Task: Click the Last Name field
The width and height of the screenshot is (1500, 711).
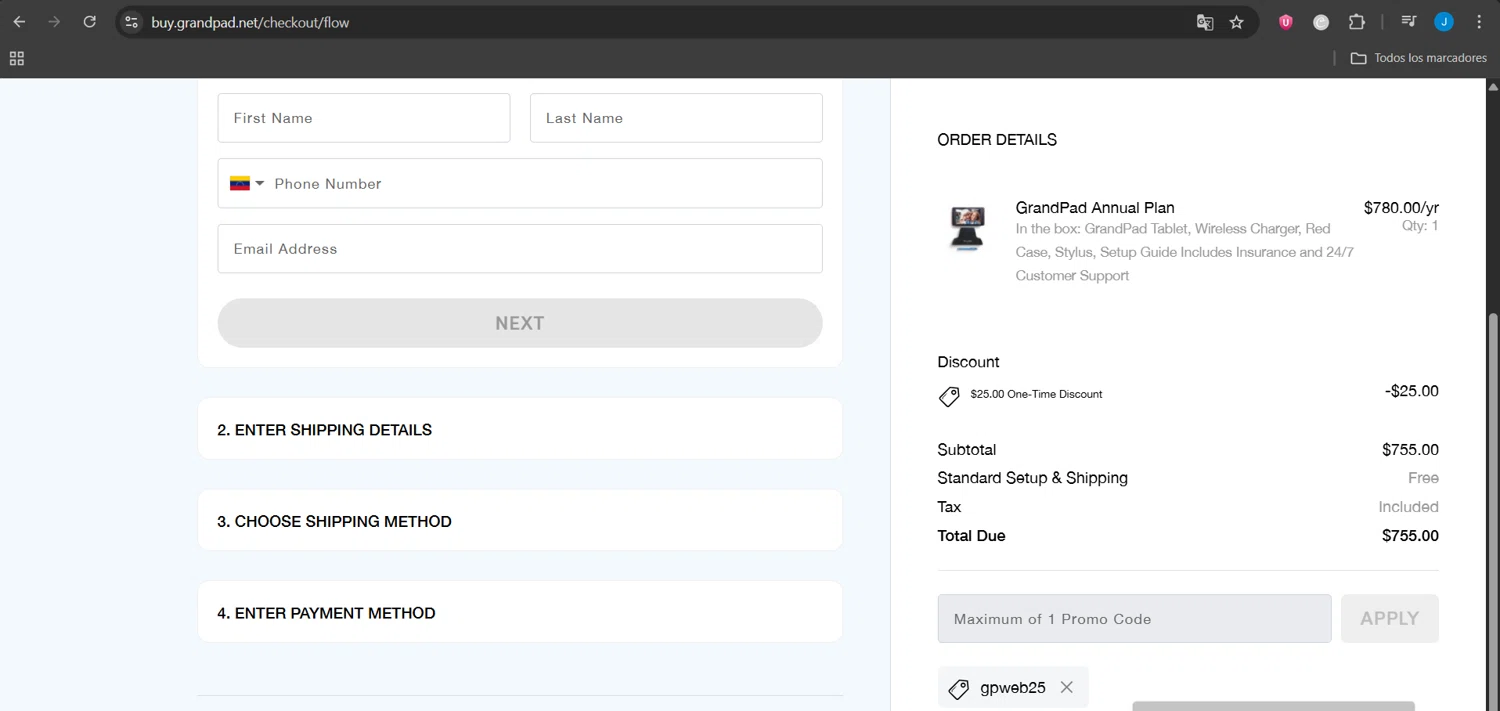Action: pos(676,118)
